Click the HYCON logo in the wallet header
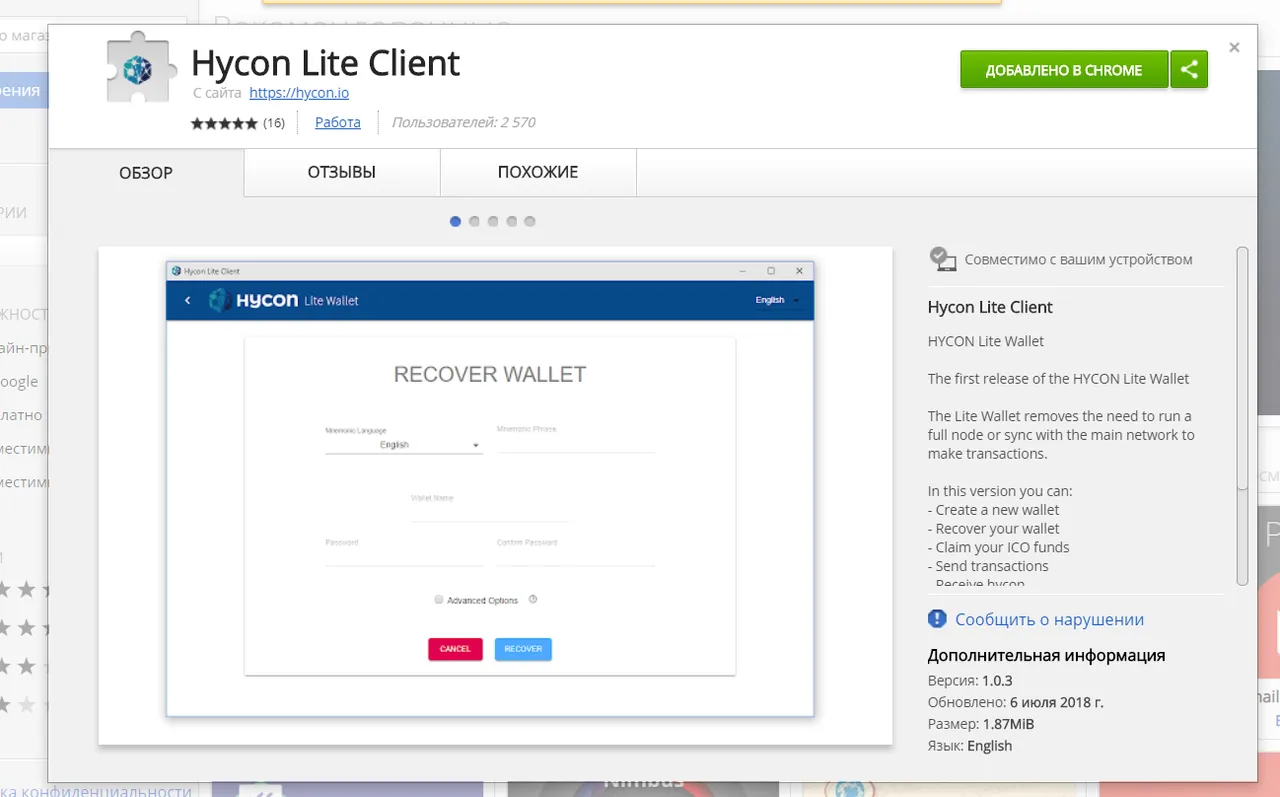This screenshot has width=1280, height=797. coord(253,300)
